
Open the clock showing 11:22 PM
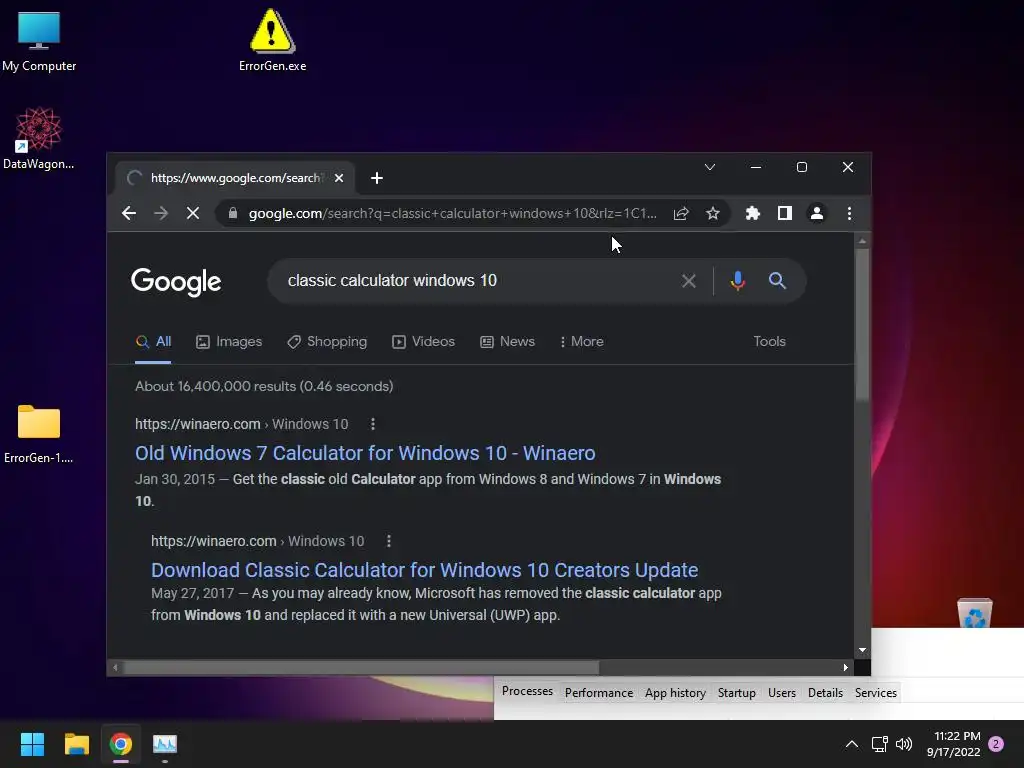953,744
